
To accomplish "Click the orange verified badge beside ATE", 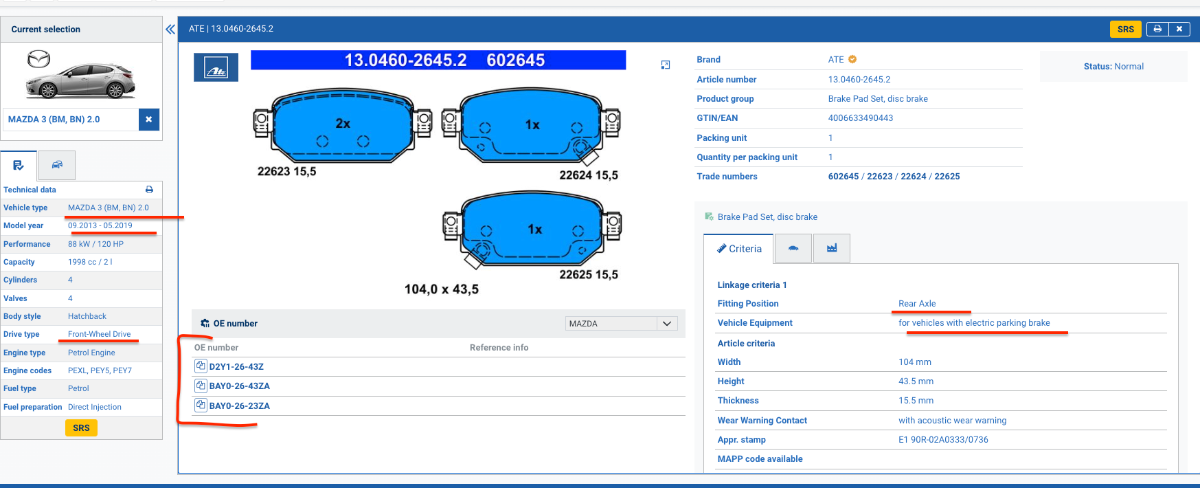I will click(852, 60).
